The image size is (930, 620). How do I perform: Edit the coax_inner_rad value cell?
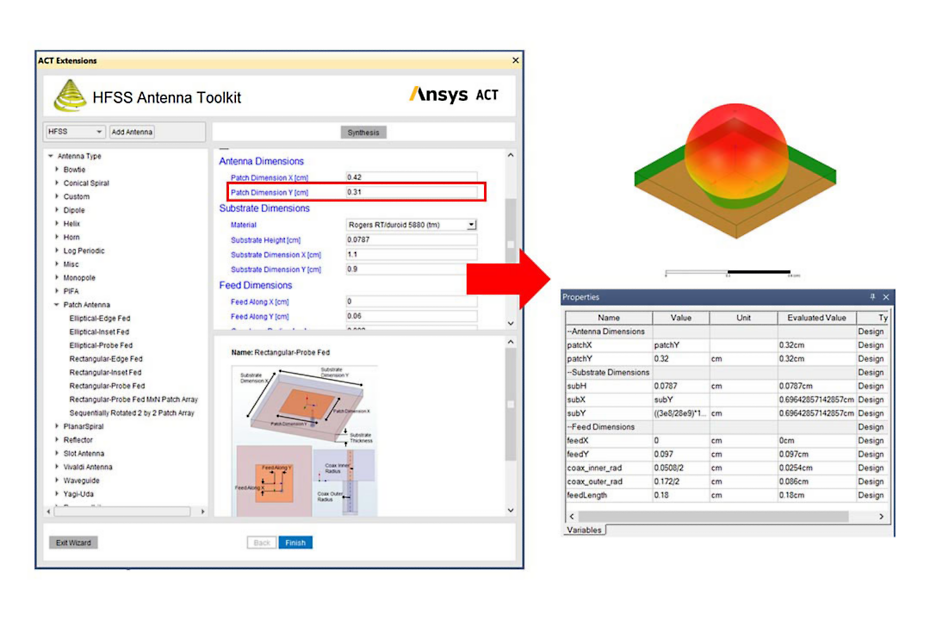pyautogui.click(x=680, y=468)
